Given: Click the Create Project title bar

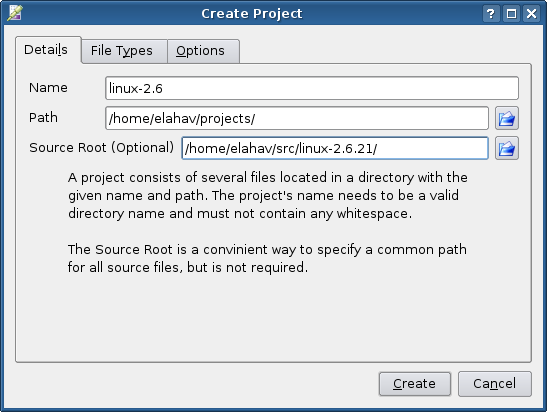Looking at the screenshot, I should click(252, 14).
